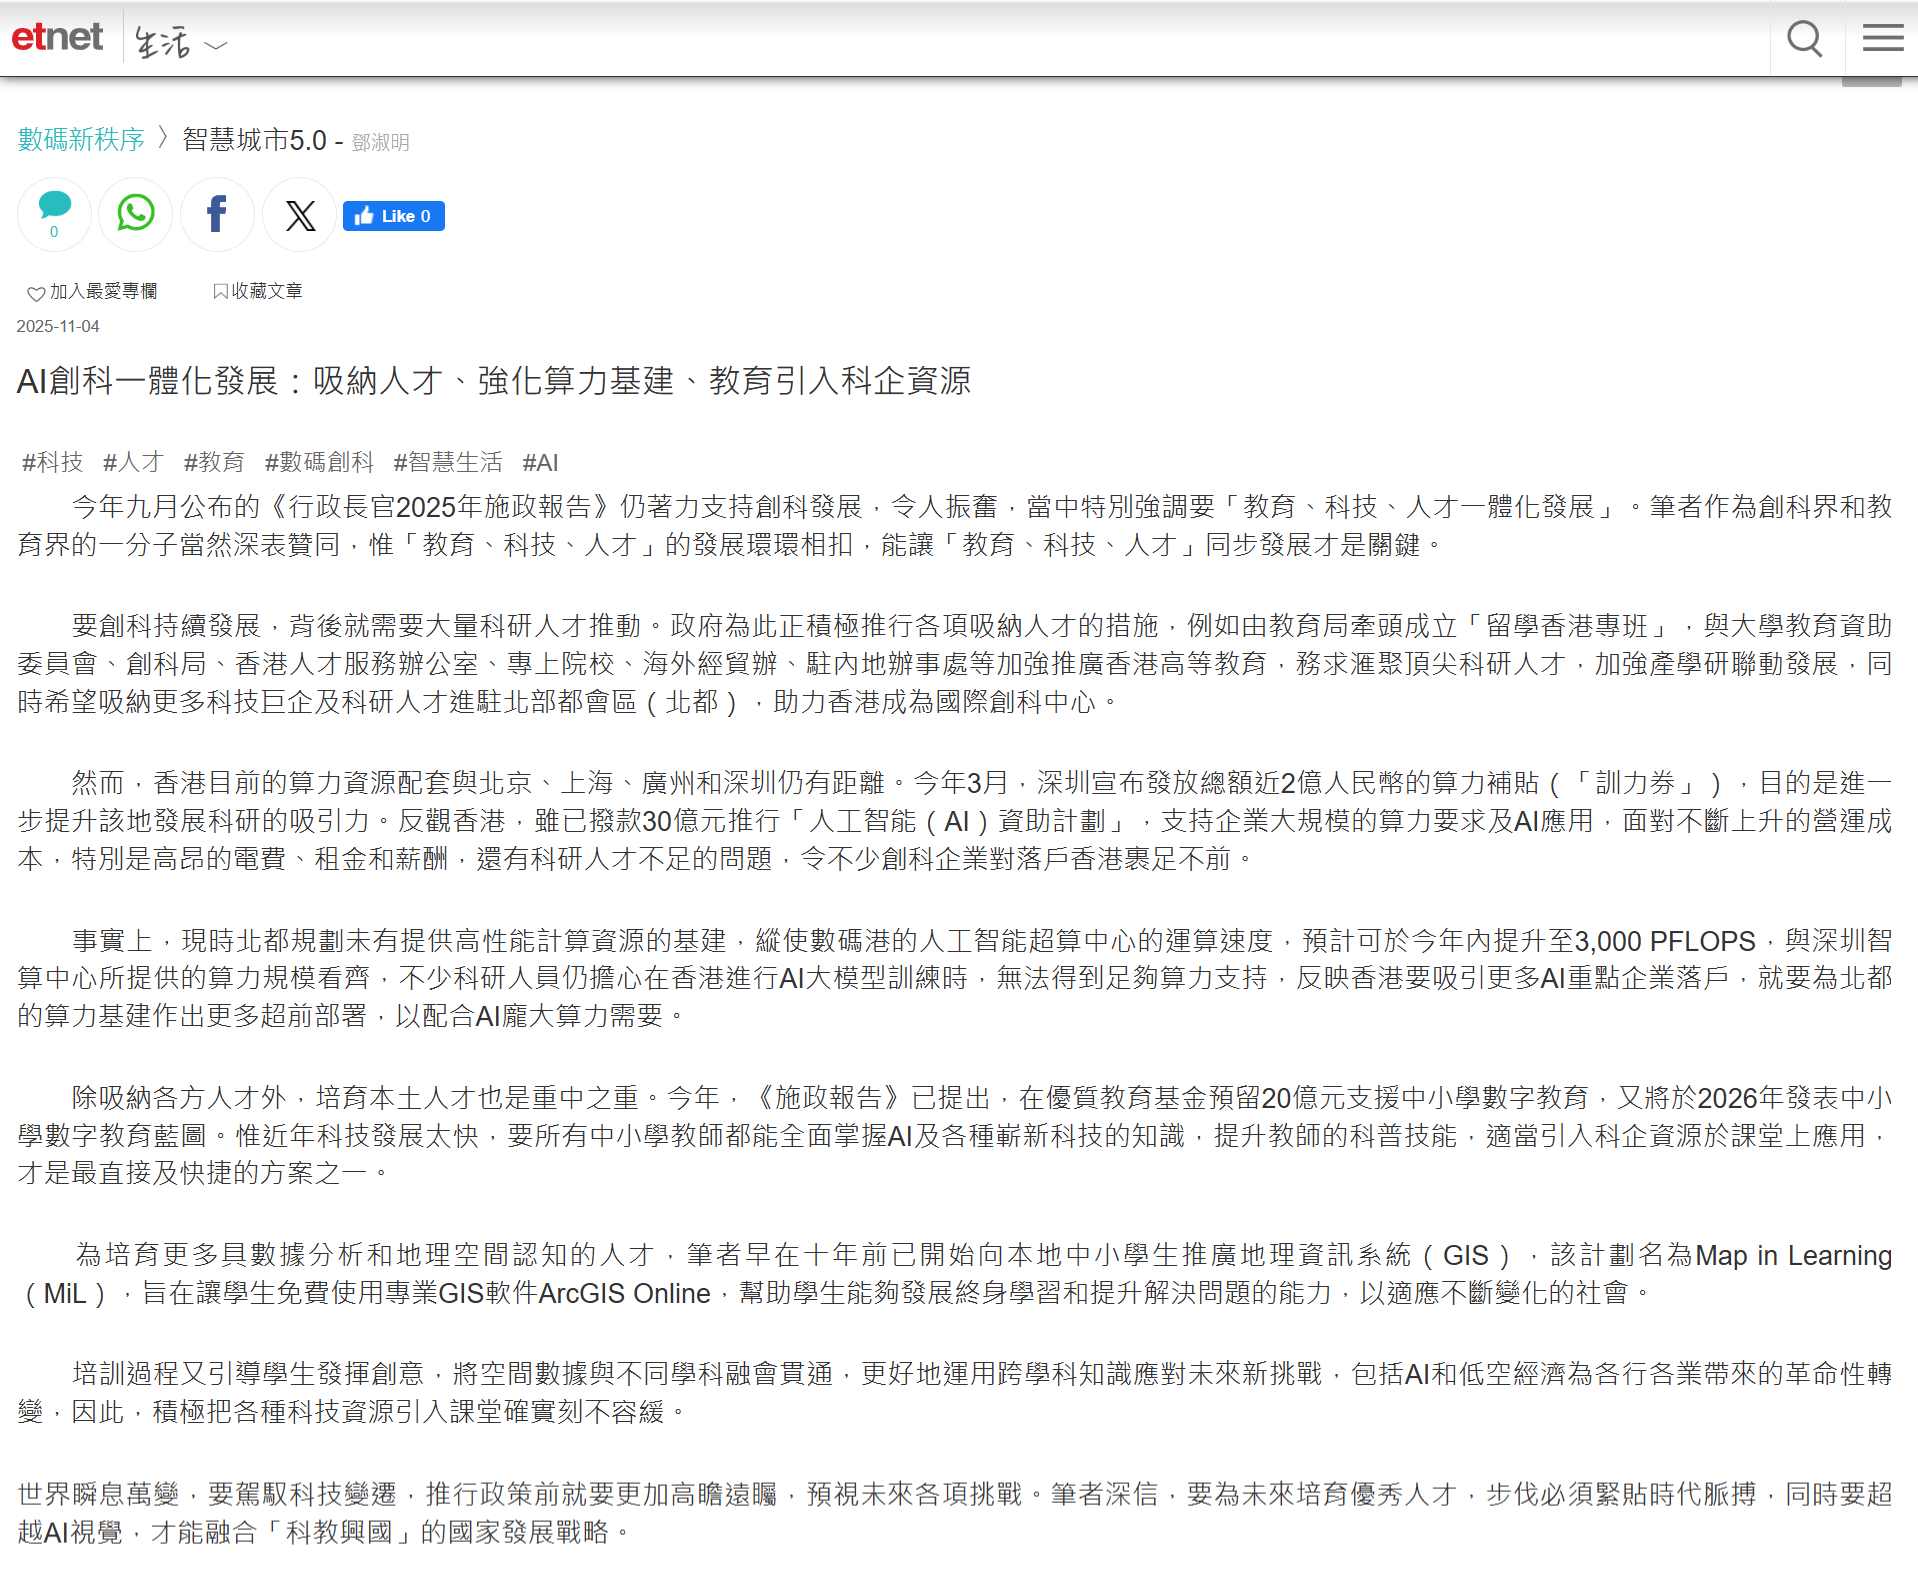Share article on Facebook icon

point(217,214)
